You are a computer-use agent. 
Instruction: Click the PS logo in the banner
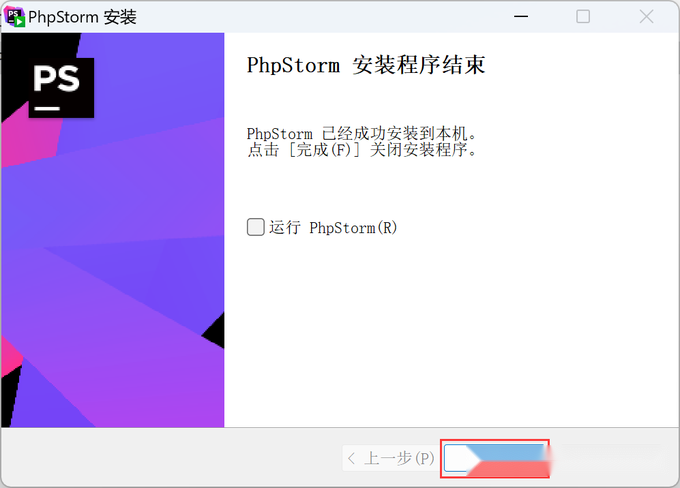61,87
